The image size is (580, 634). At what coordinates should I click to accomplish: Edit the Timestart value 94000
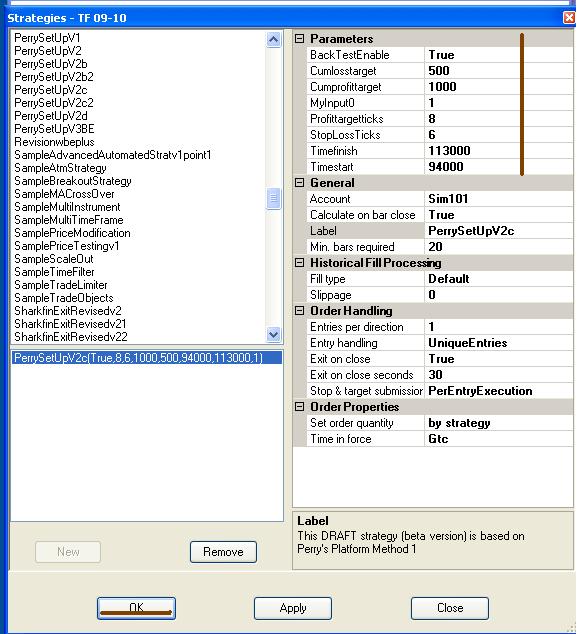pyautogui.click(x=499, y=167)
